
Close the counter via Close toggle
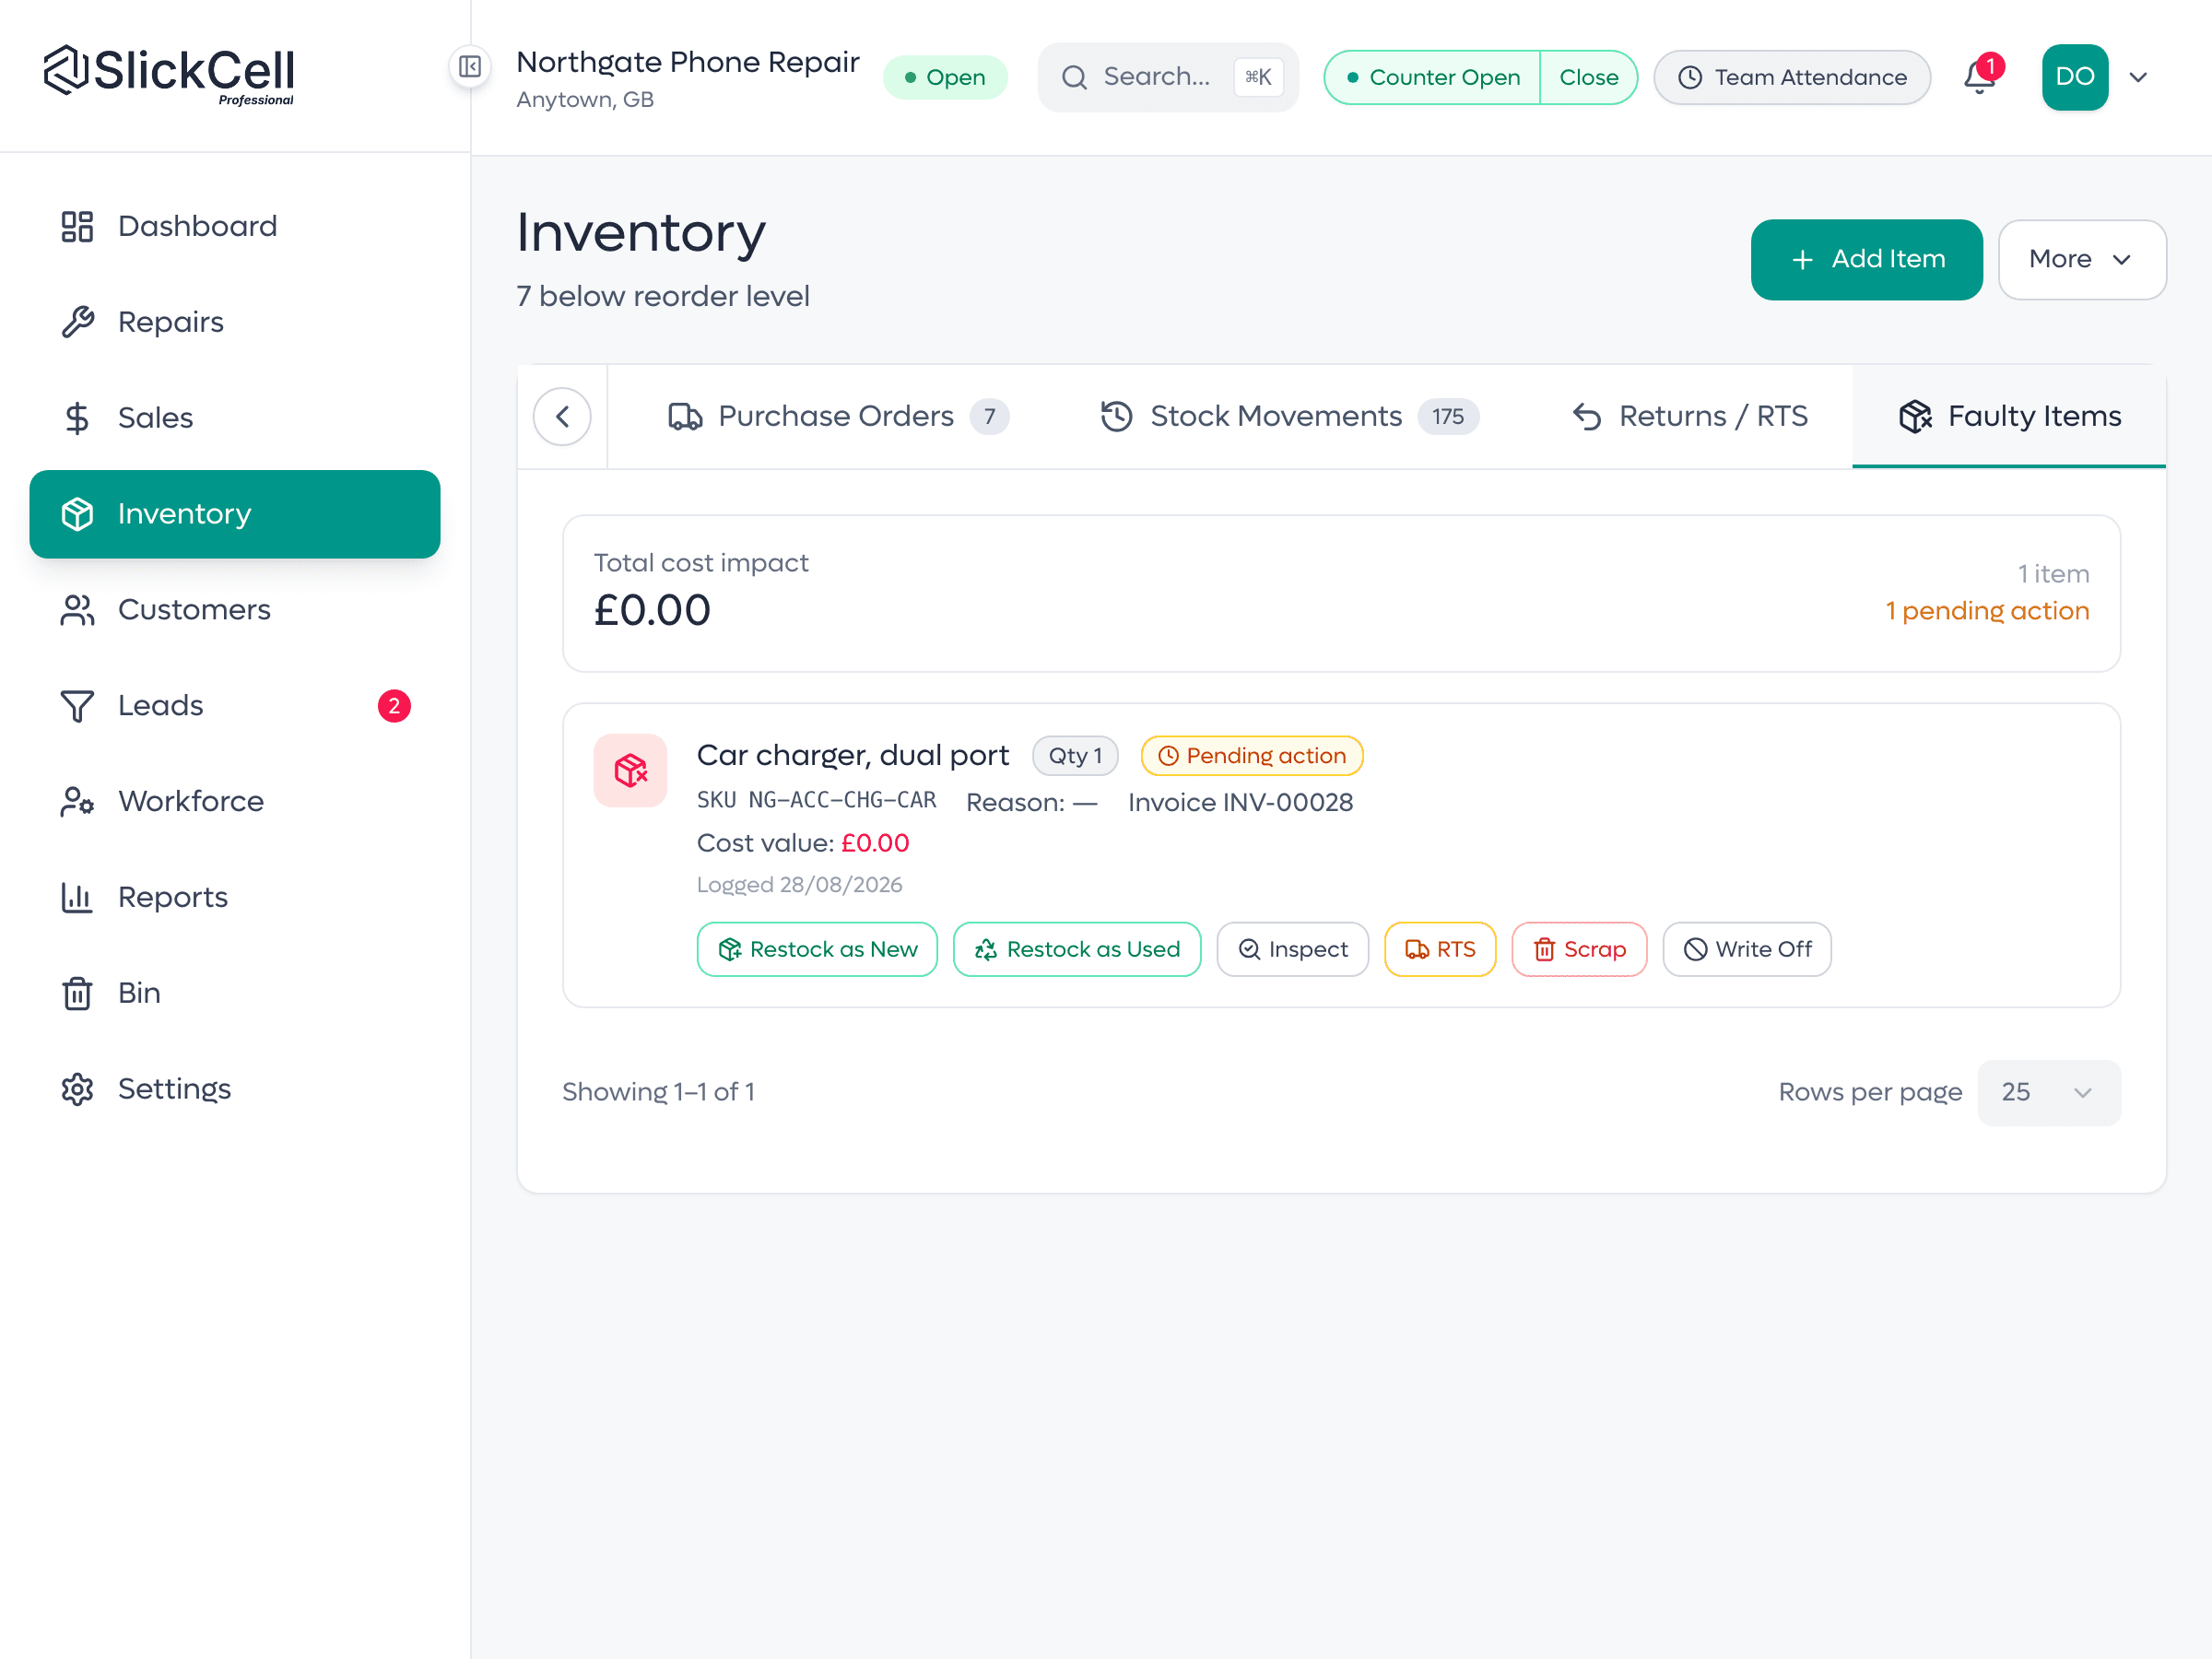tap(1588, 77)
